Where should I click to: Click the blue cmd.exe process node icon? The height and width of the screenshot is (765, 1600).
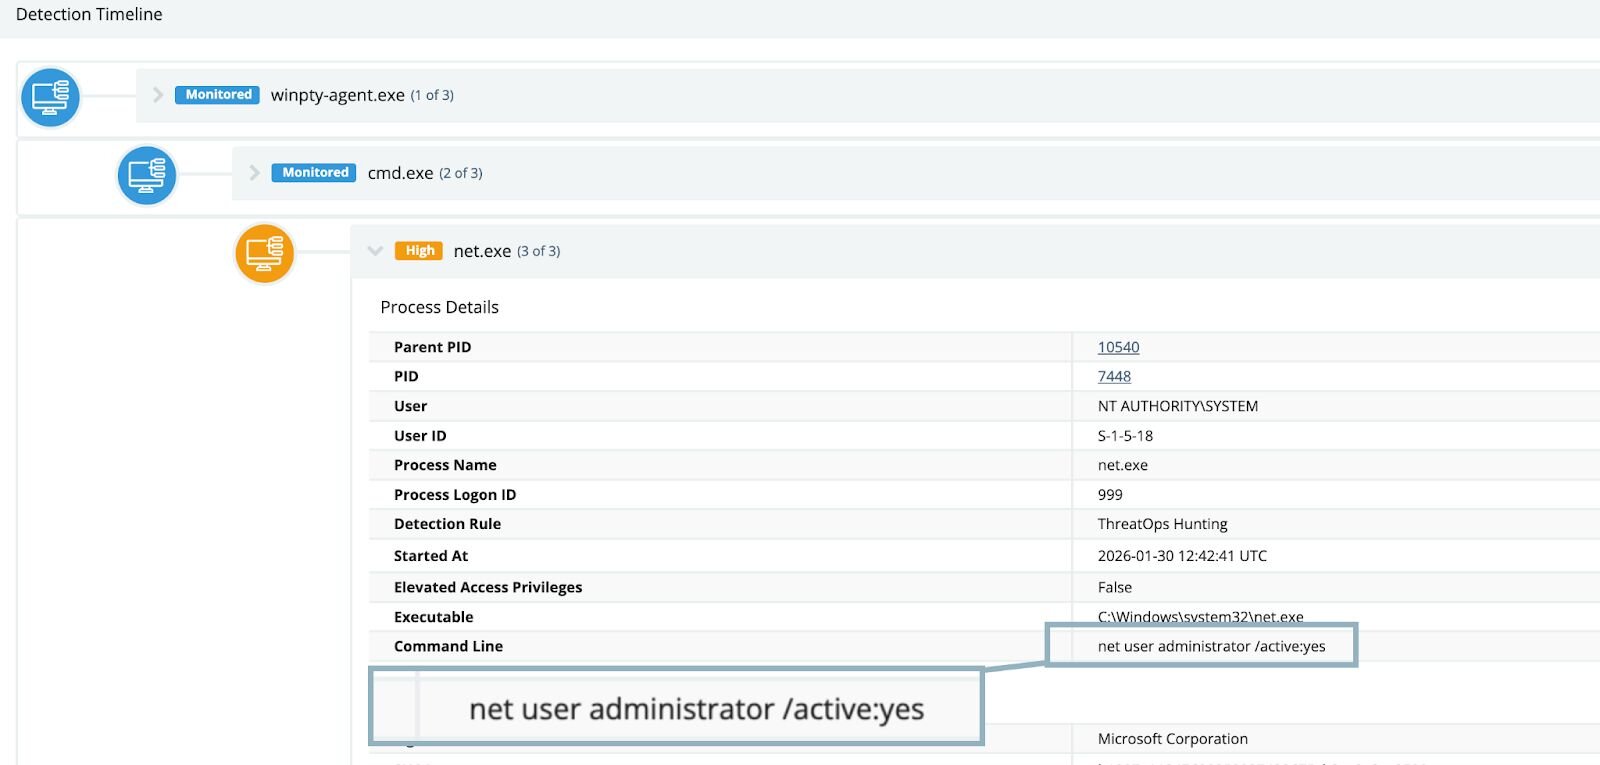point(147,175)
